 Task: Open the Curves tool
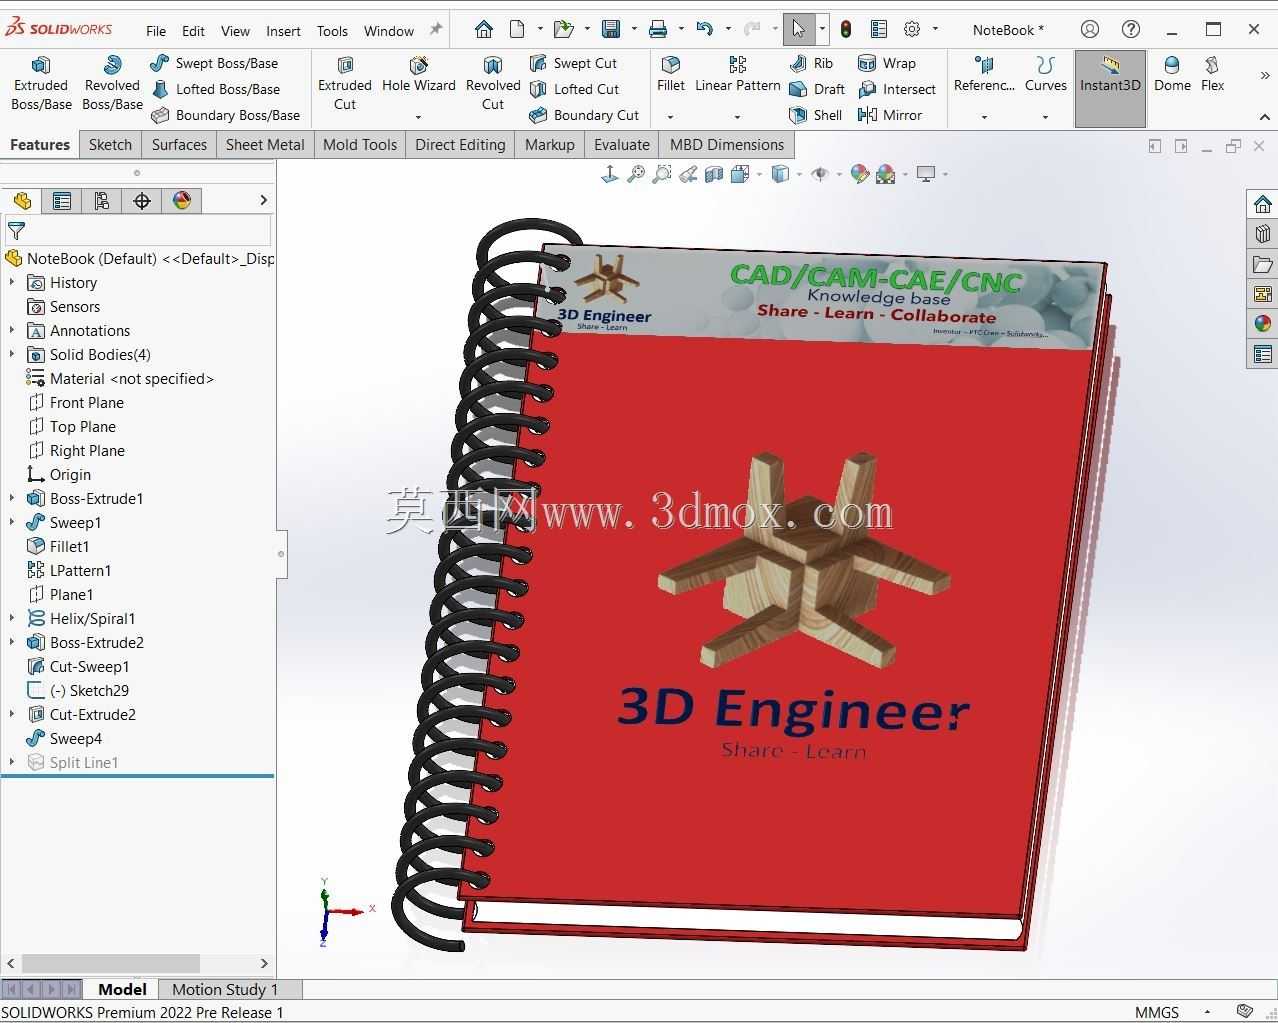click(1046, 76)
